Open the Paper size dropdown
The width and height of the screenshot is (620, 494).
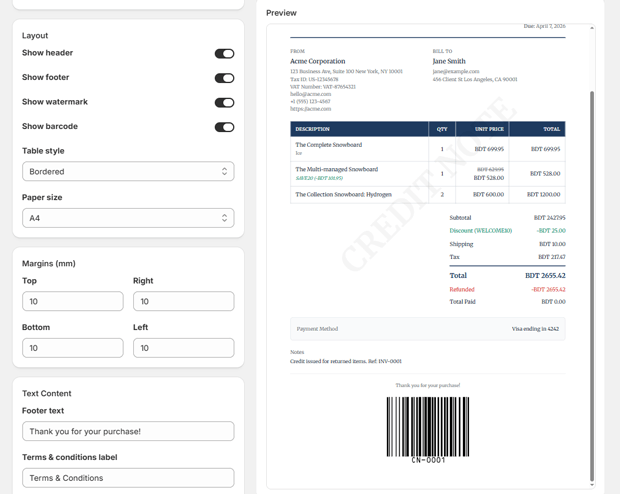[x=128, y=218]
